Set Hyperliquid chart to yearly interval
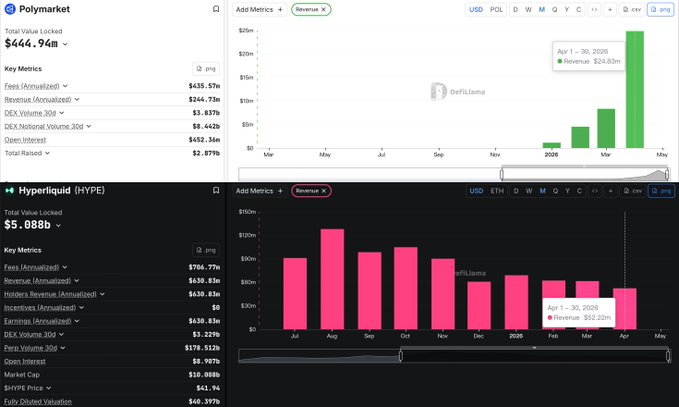This screenshot has width=679, height=407. click(x=567, y=191)
